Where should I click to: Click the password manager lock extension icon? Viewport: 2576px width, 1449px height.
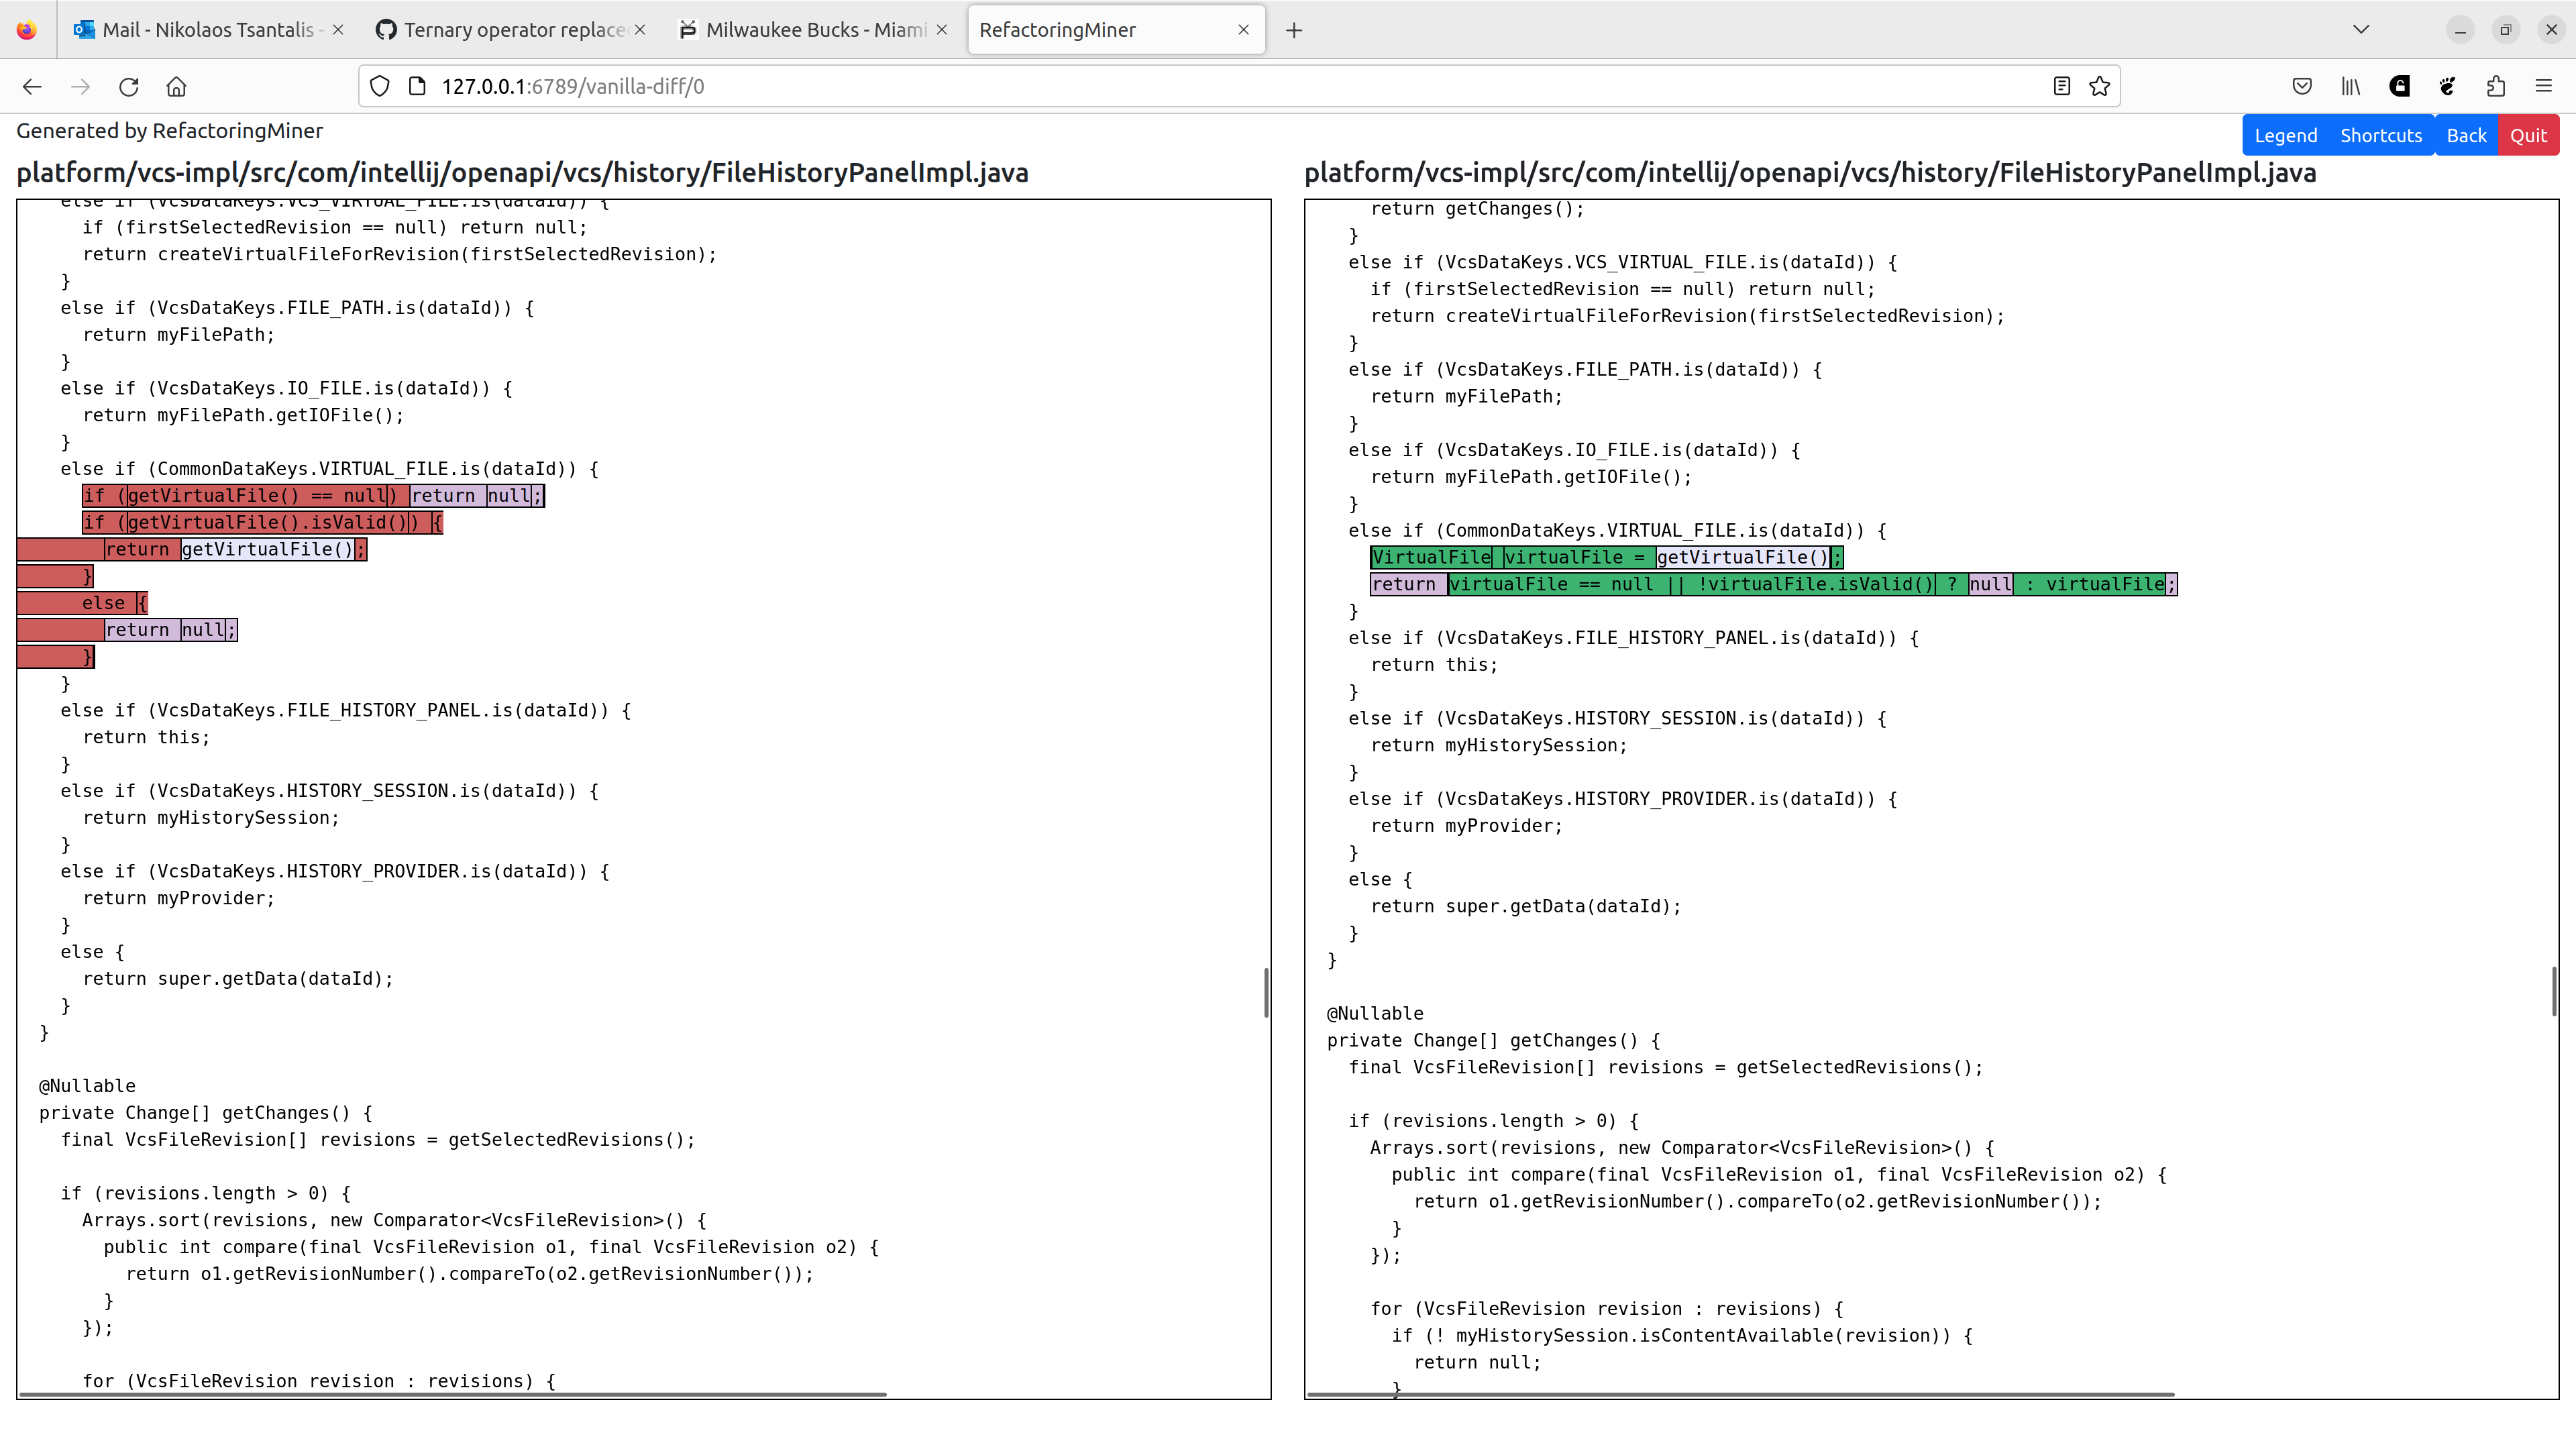pyautogui.click(x=2399, y=86)
